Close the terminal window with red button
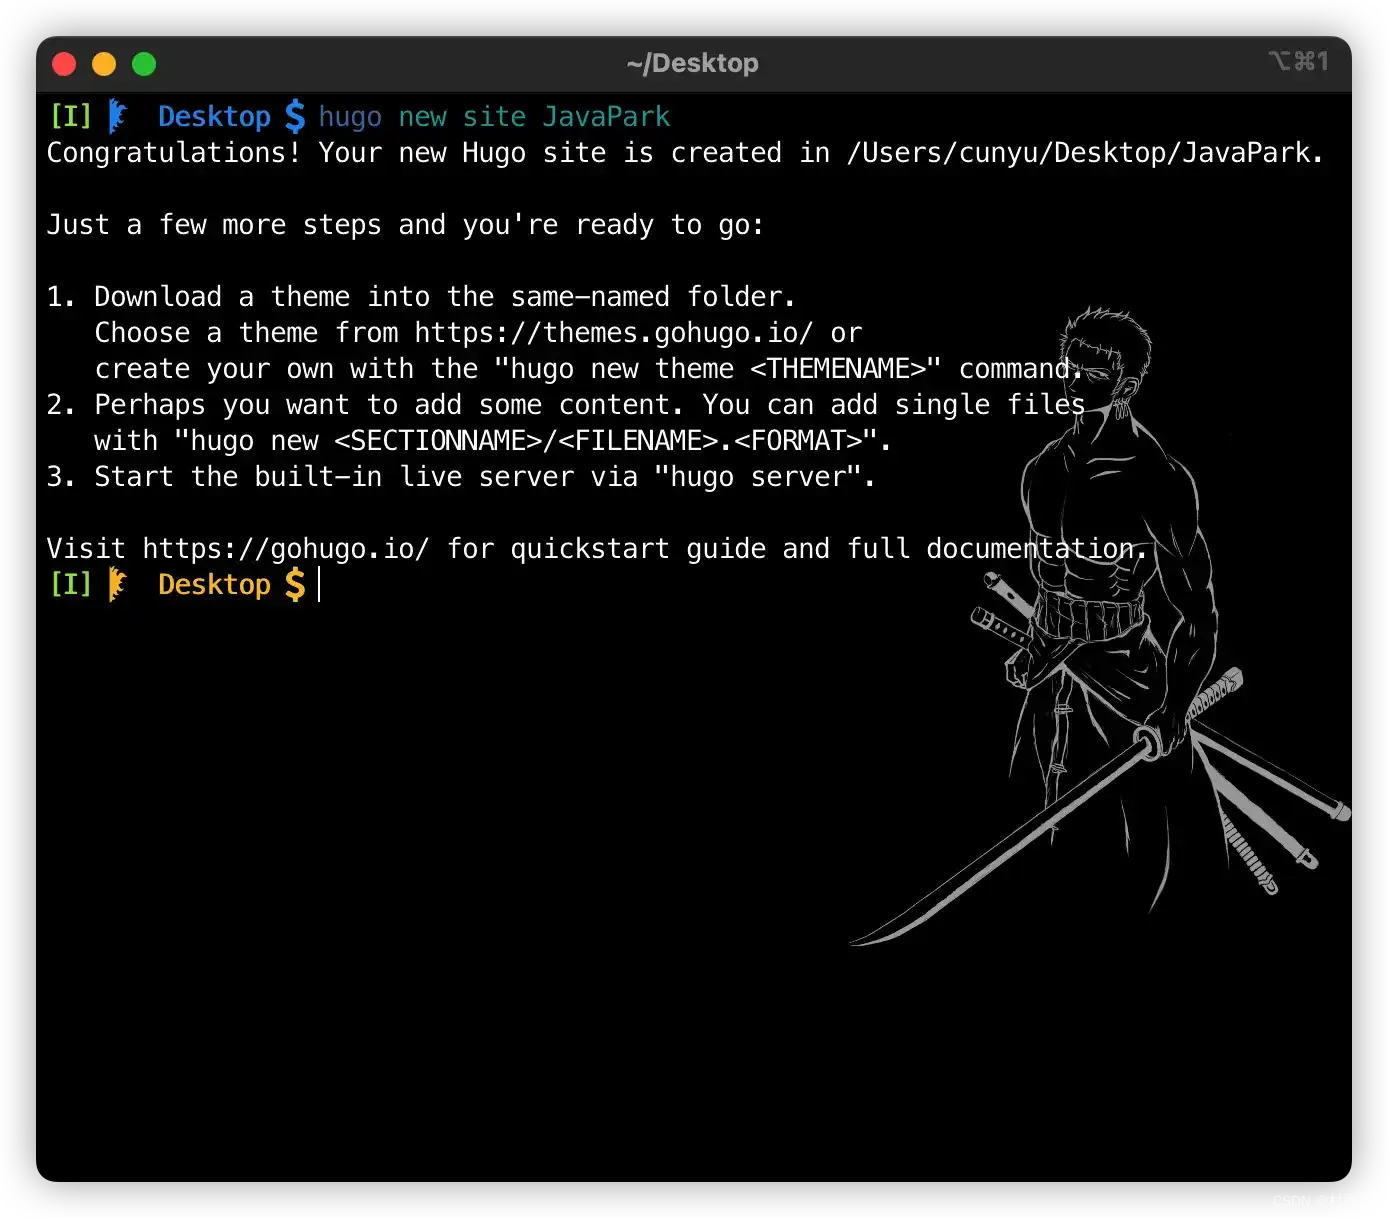Viewport: 1388px width, 1218px height. (x=64, y=64)
